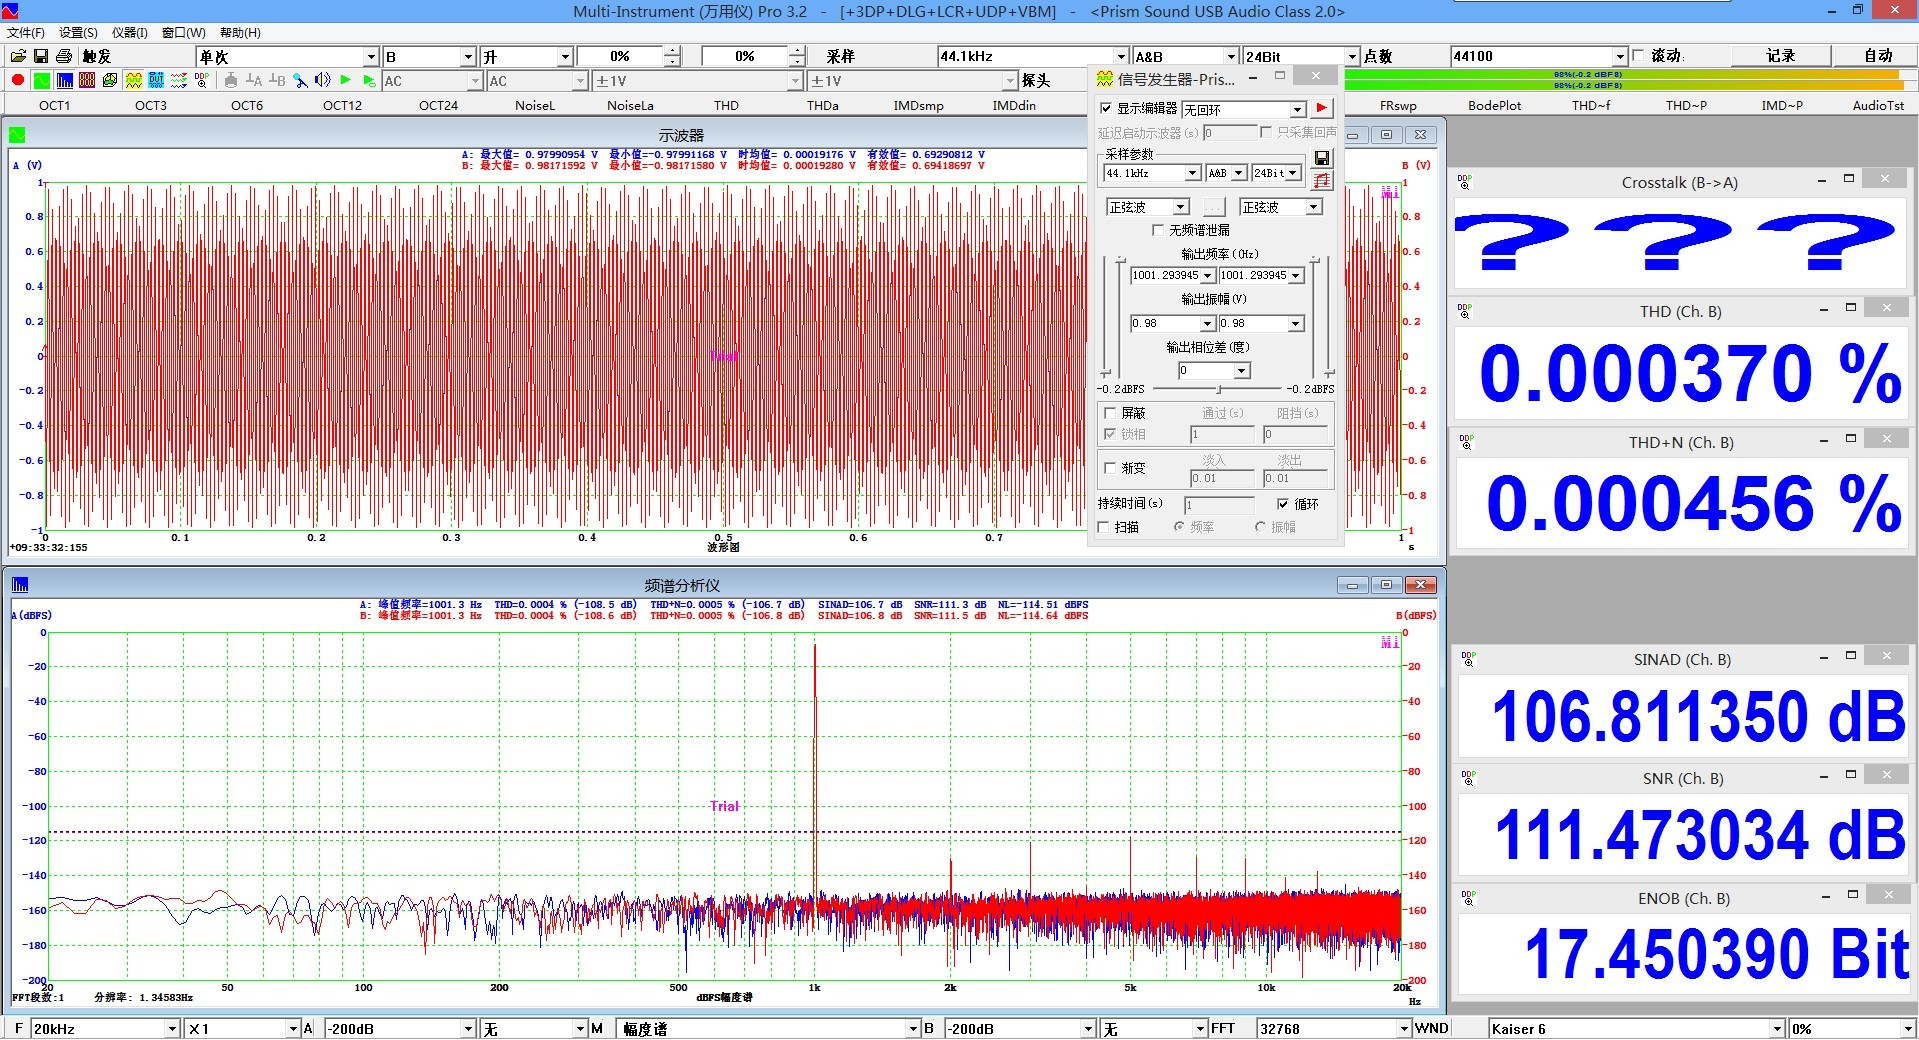Toggle the green oscilloscope icon
The image size is (1919, 1040).
(41, 81)
